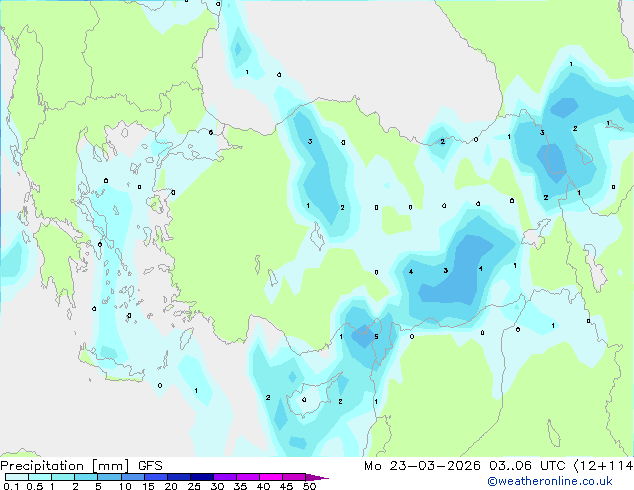Click the 40–45 mm magenta legend box
This screenshot has width=634, height=490.
tap(271, 477)
